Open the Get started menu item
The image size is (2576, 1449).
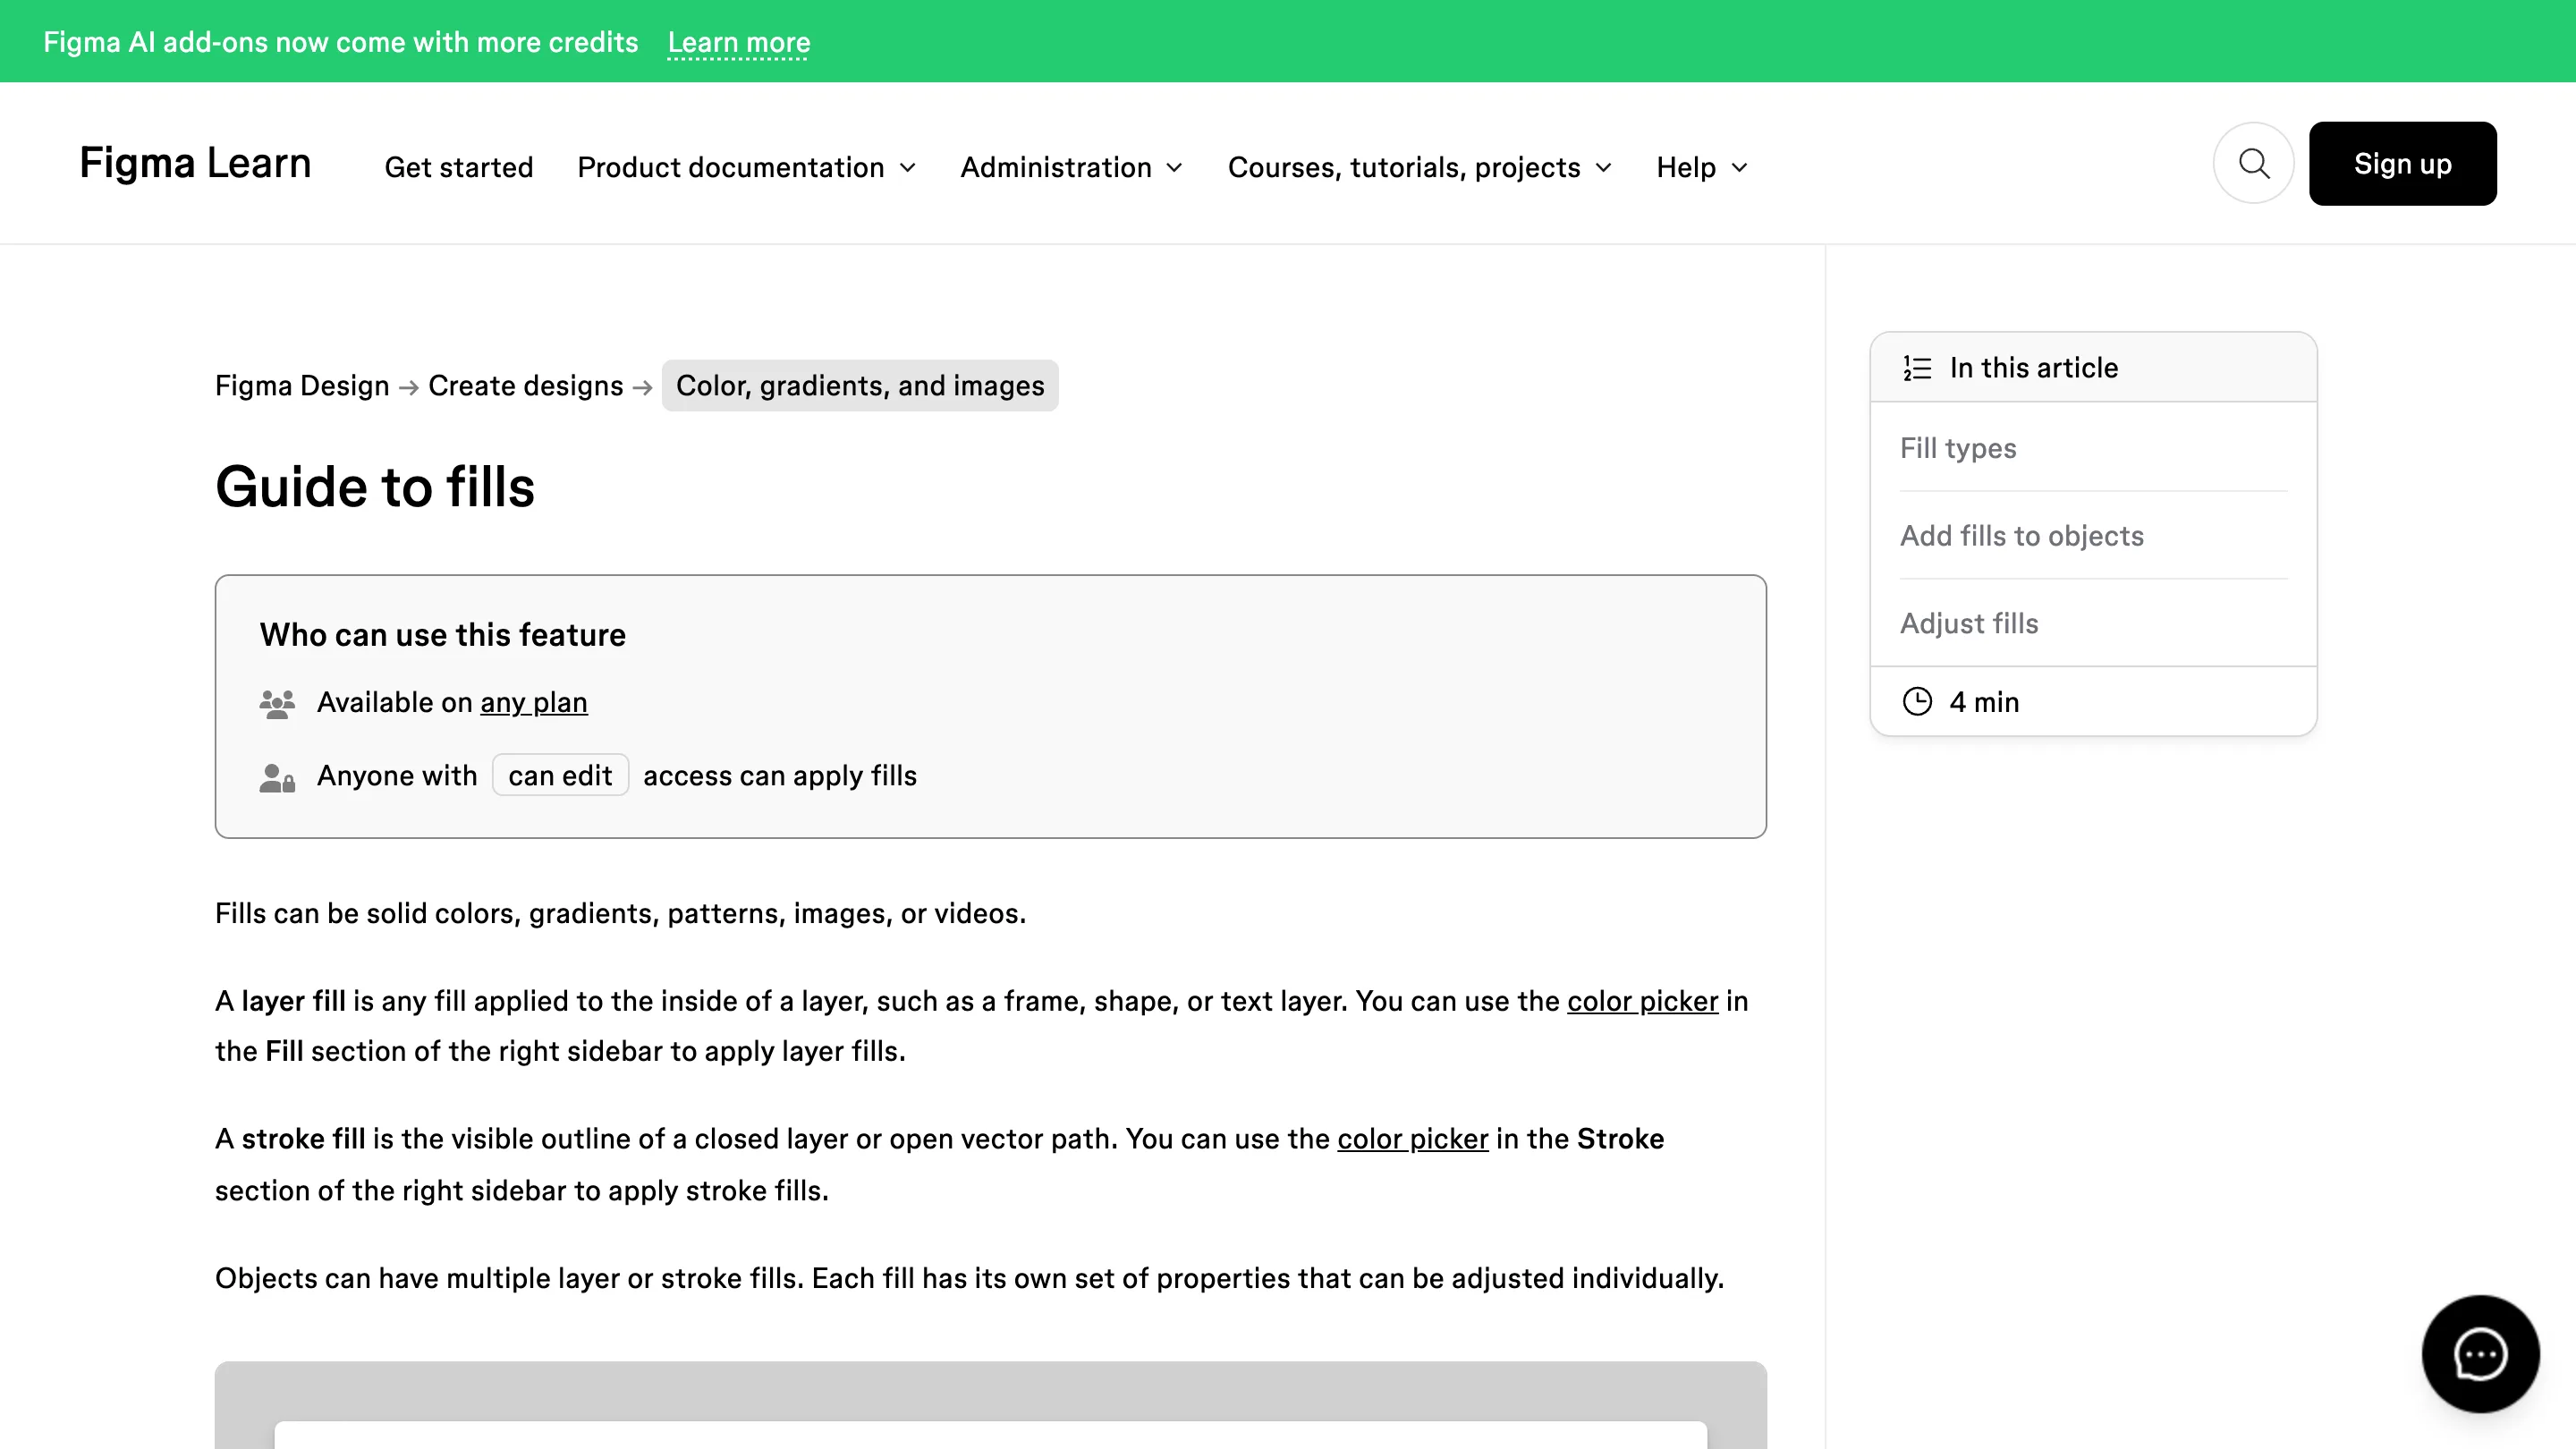coord(459,167)
